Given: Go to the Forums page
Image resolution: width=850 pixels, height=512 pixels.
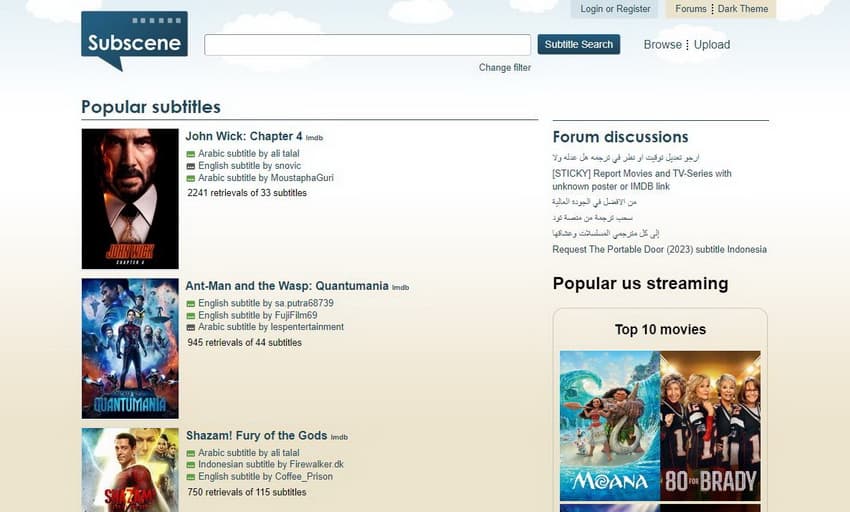Looking at the screenshot, I should click(x=691, y=9).
